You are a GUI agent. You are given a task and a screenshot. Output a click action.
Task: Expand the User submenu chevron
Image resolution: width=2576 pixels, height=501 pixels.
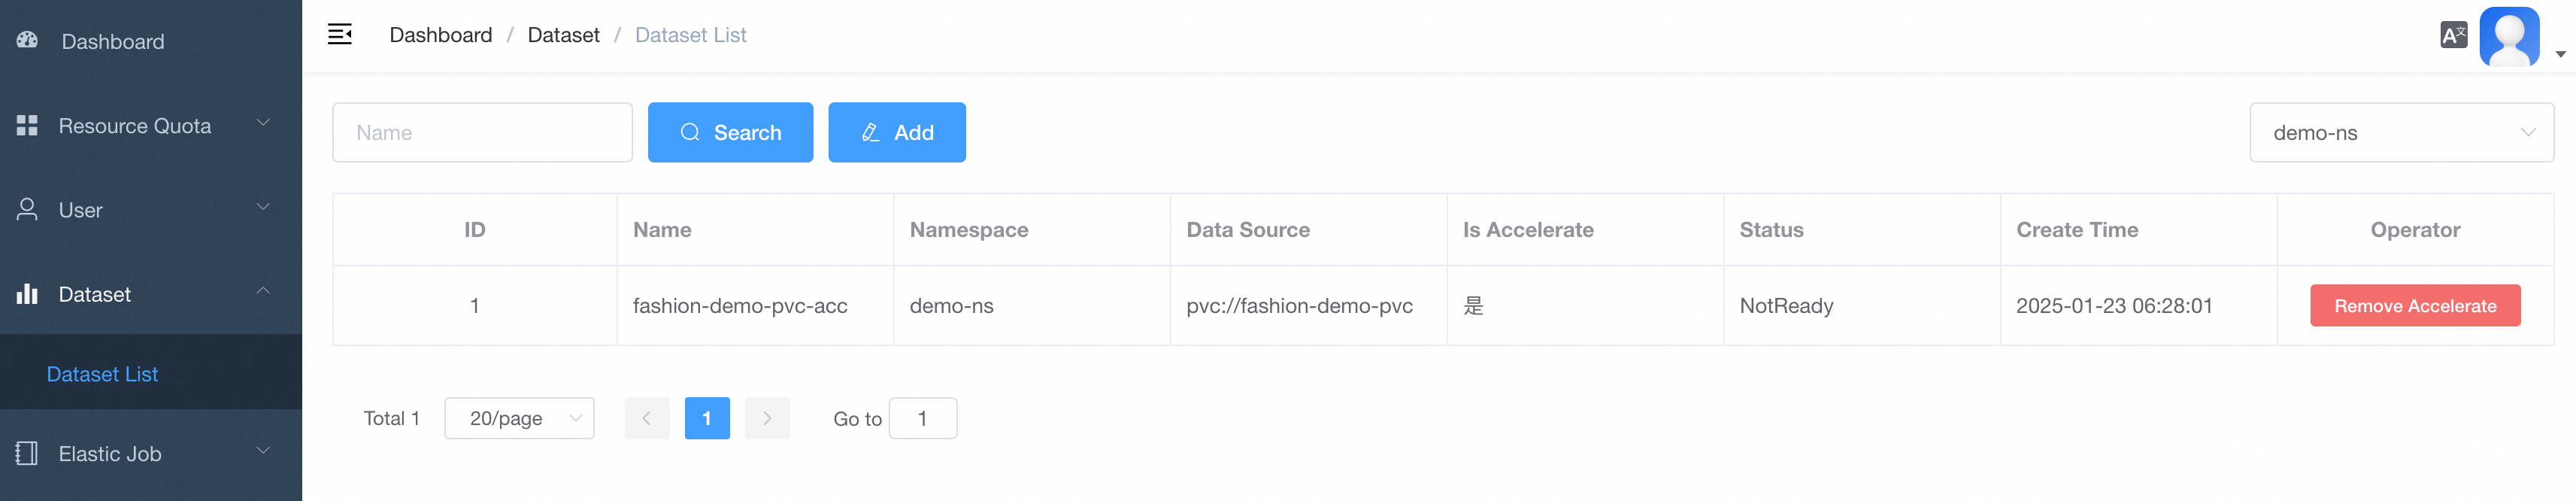click(x=263, y=207)
